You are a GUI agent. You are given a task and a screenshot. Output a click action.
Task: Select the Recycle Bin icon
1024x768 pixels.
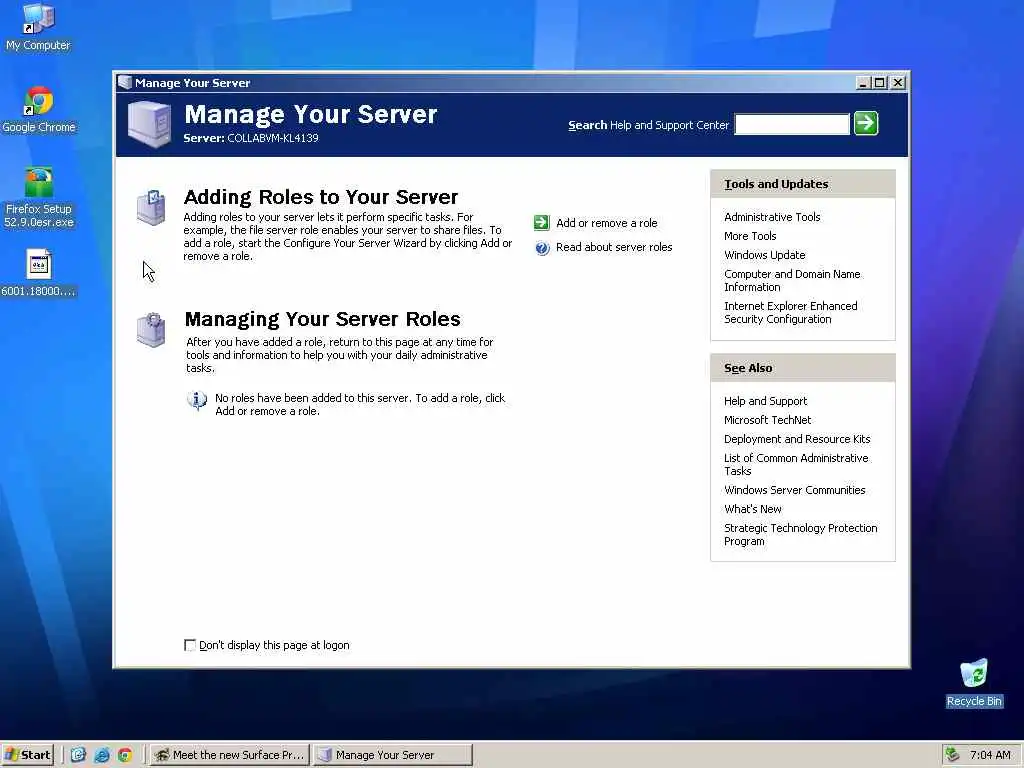click(x=974, y=683)
